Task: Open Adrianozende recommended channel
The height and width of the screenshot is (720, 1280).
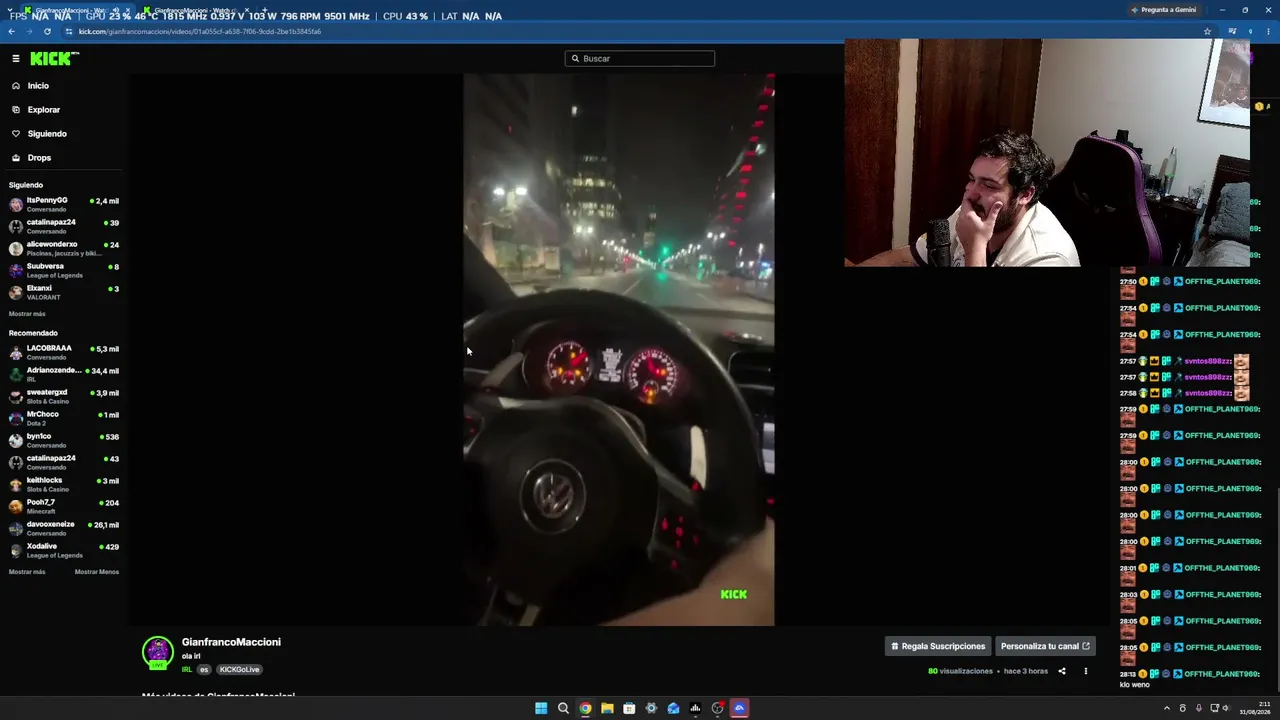Action: (x=64, y=374)
